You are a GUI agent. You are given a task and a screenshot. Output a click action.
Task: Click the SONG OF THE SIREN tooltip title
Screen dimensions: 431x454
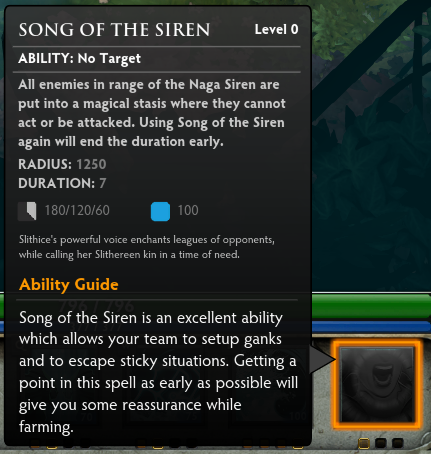click(x=114, y=30)
